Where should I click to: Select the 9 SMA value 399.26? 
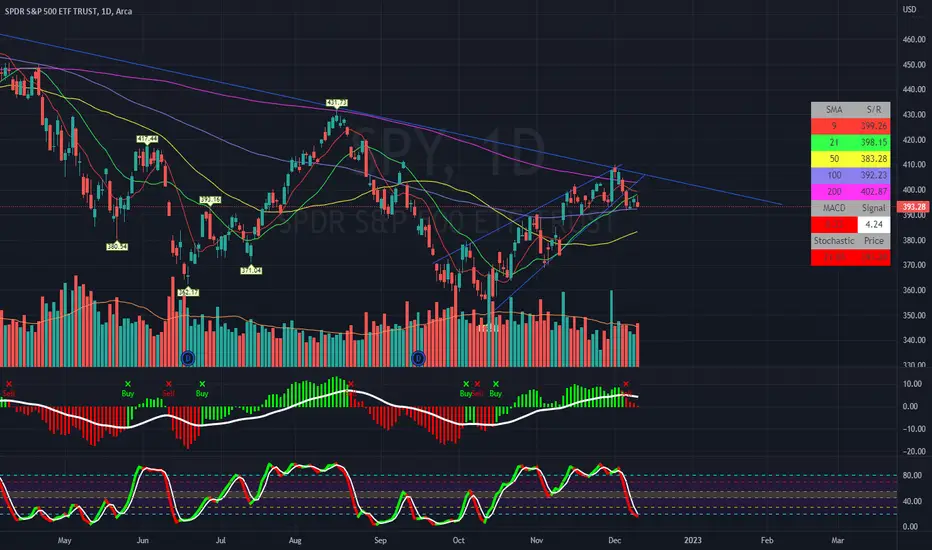[874, 126]
